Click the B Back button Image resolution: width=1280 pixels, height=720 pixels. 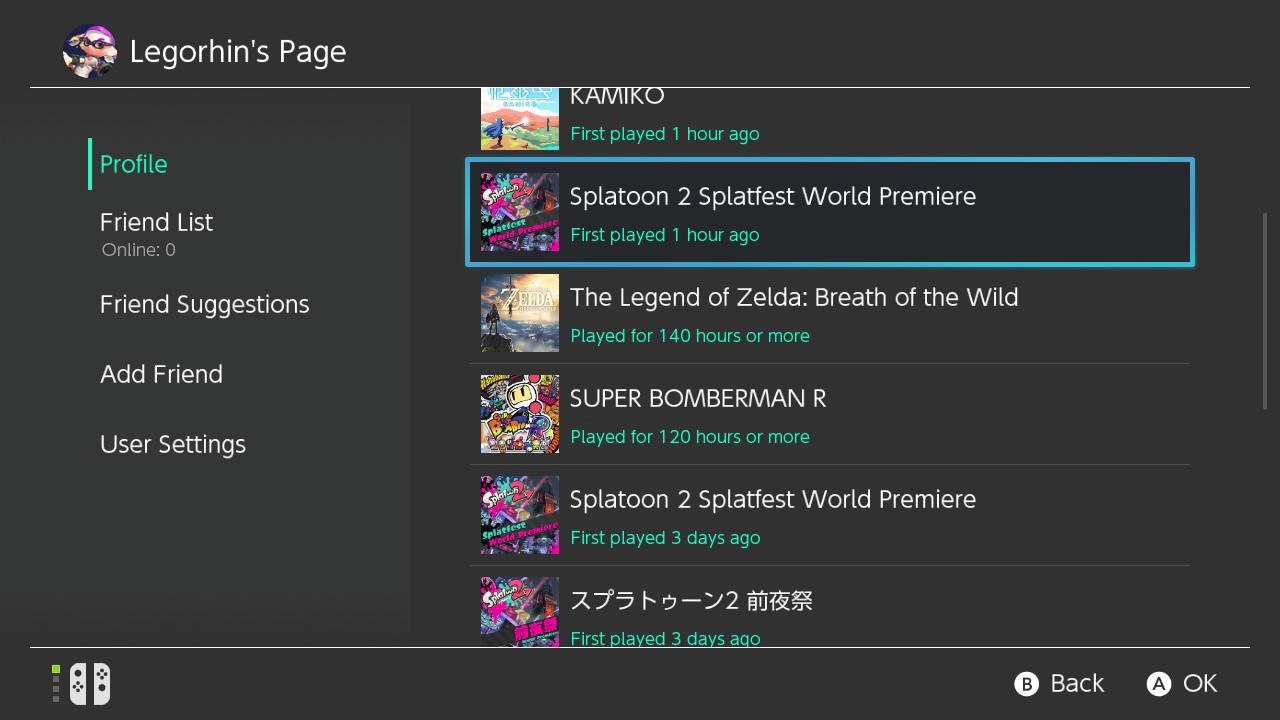click(x=1059, y=683)
